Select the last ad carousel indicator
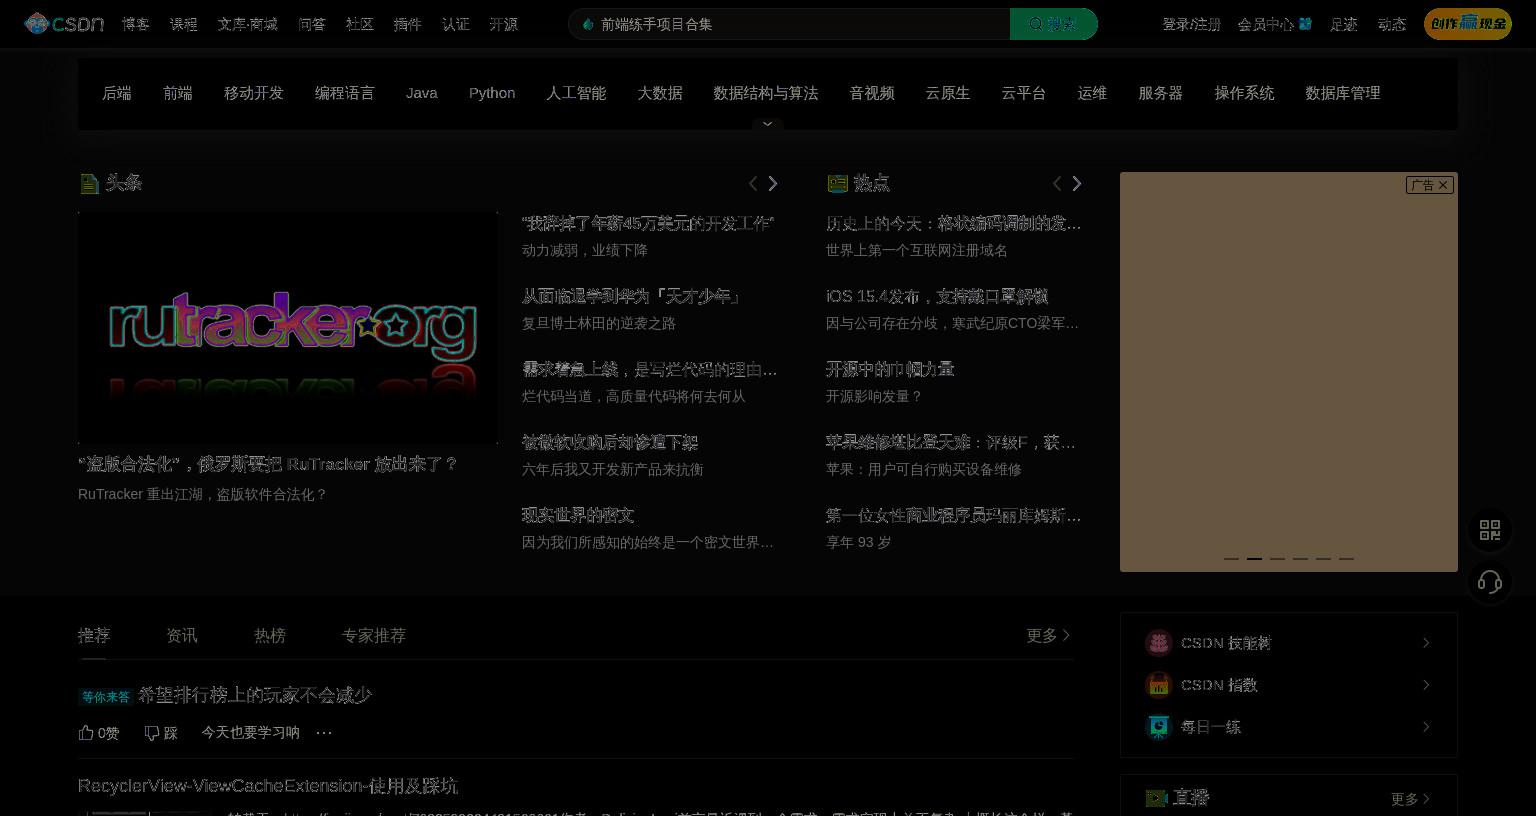 coord(1346,559)
